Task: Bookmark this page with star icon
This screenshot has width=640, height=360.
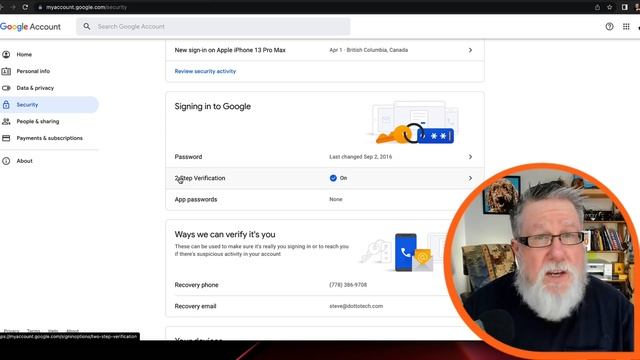Action: coord(609,7)
